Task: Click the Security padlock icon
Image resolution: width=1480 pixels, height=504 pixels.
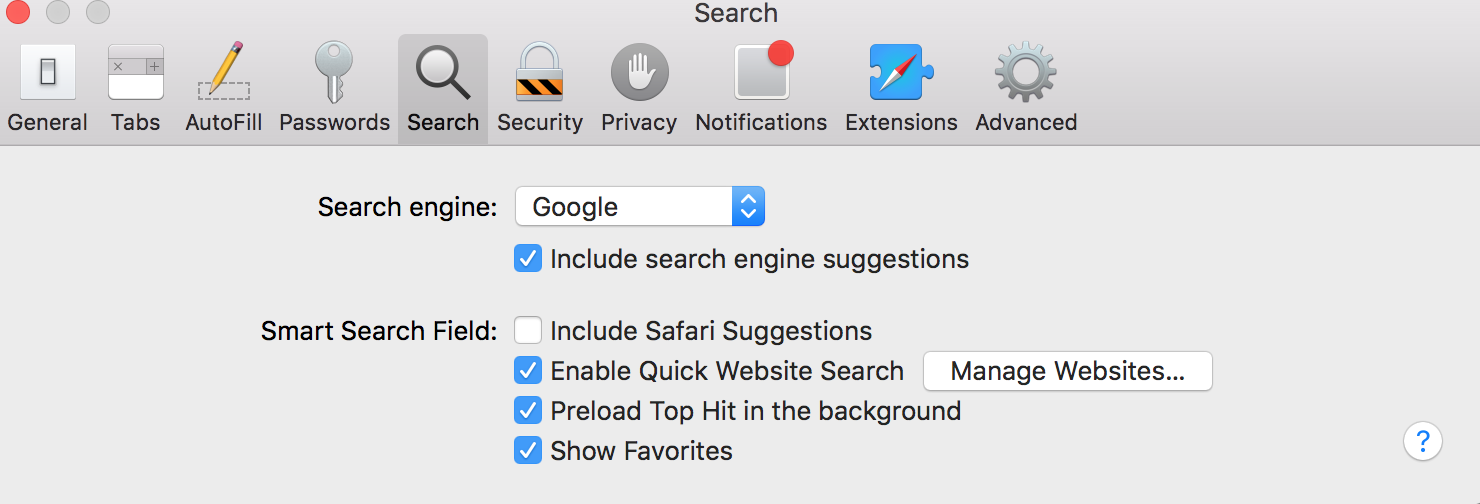Action: point(539,73)
